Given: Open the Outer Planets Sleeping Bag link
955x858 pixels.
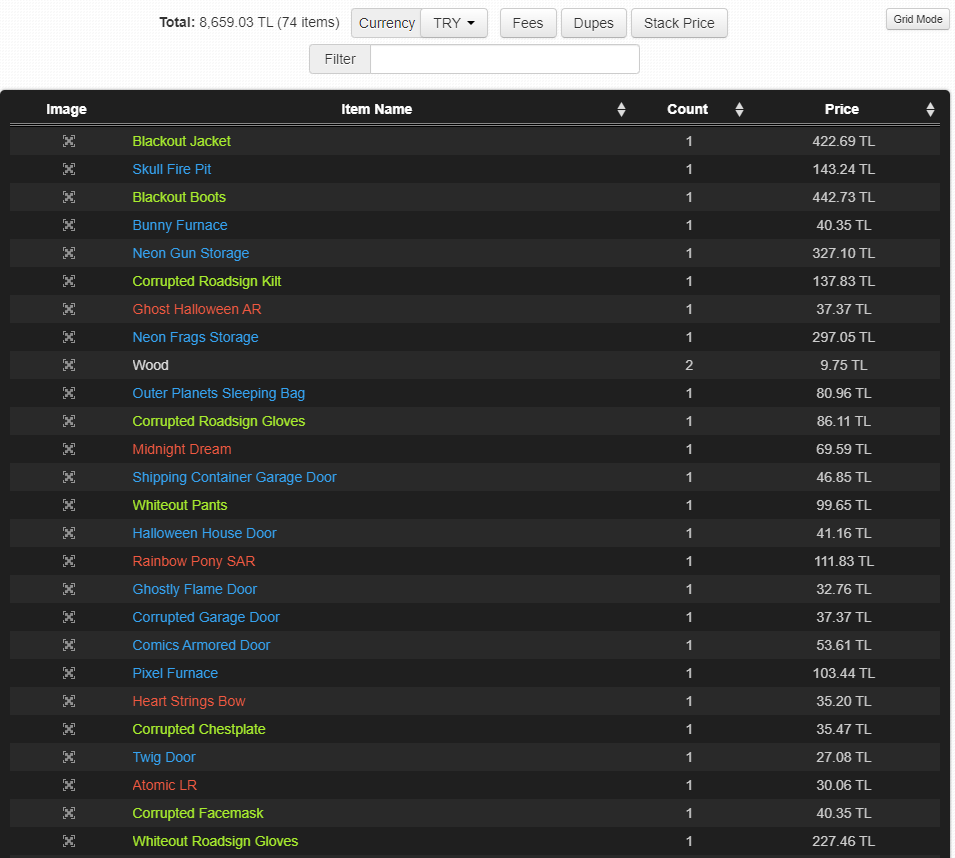Looking at the screenshot, I should (x=219, y=393).
